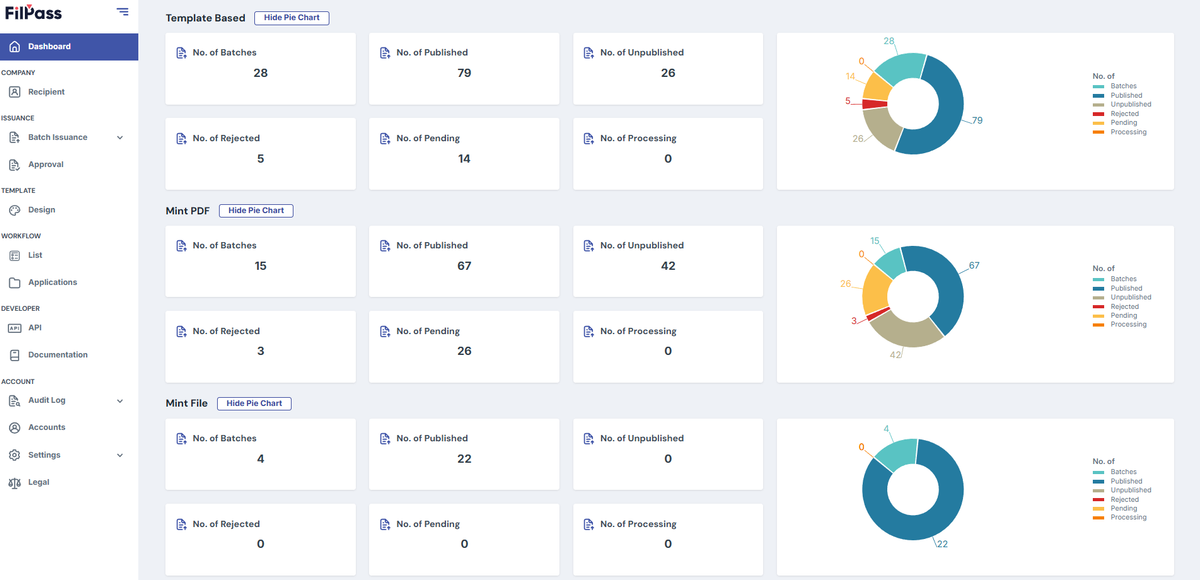The width and height of the screenshot is (1200, 580).
Task: Open the Workflow List menu item
Action: (69, 255)
